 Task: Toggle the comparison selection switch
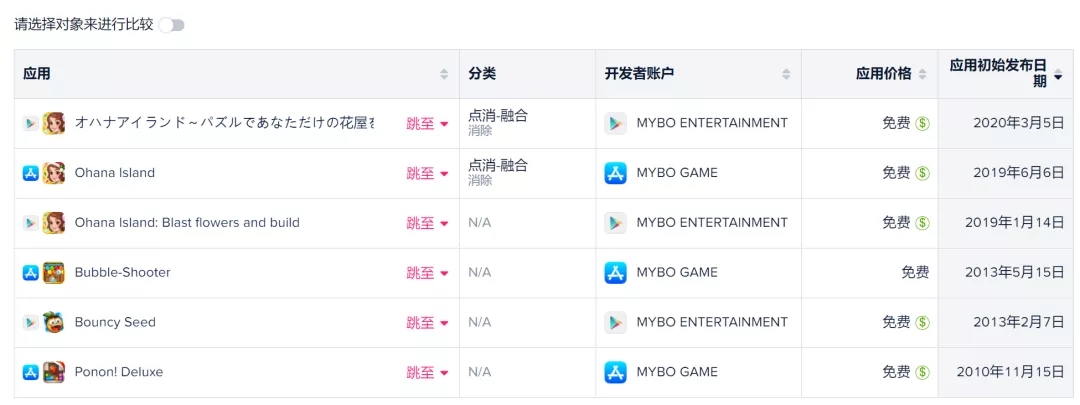point(172,24)
